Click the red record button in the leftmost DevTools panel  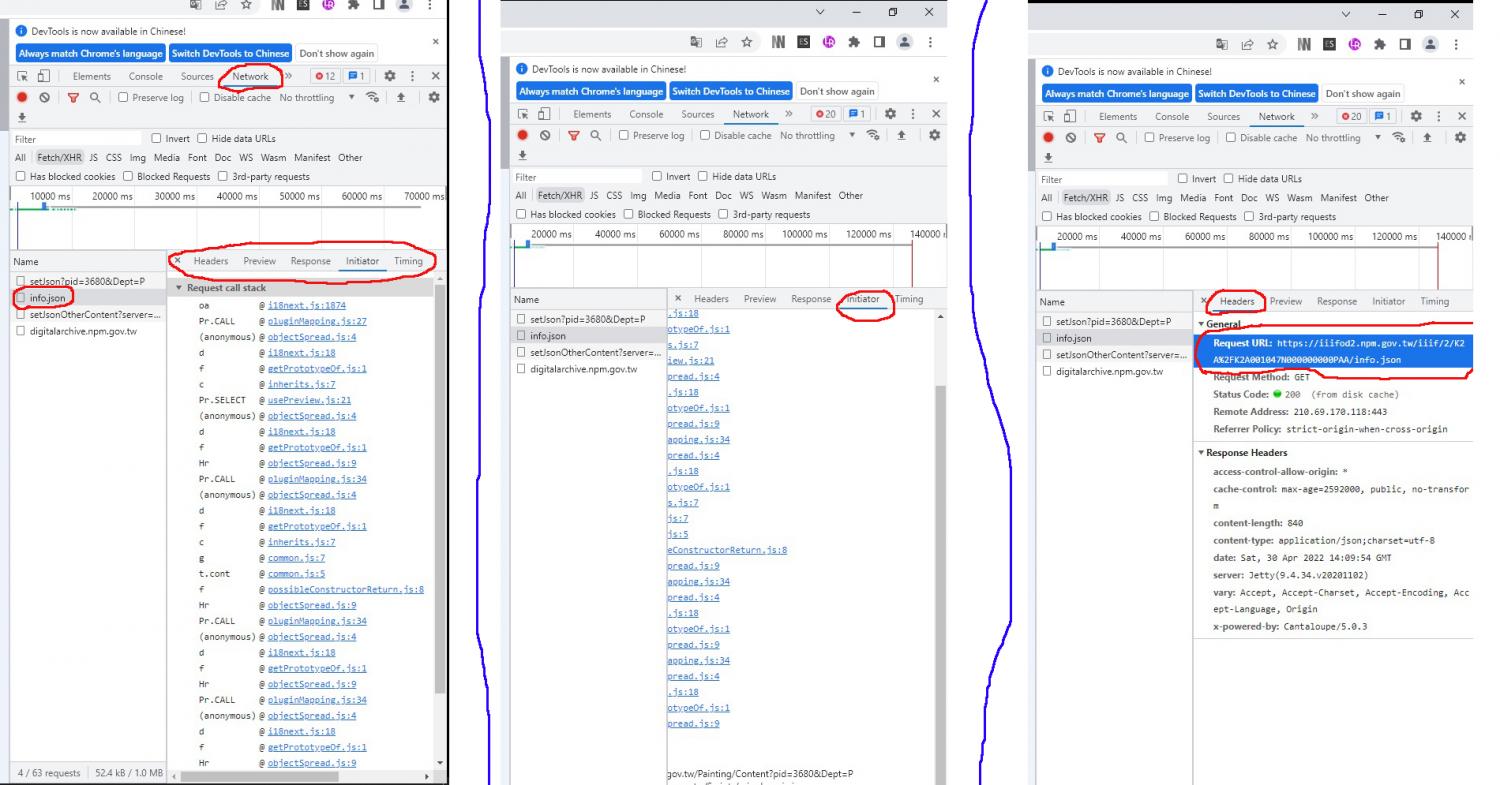tap(19, 97)
